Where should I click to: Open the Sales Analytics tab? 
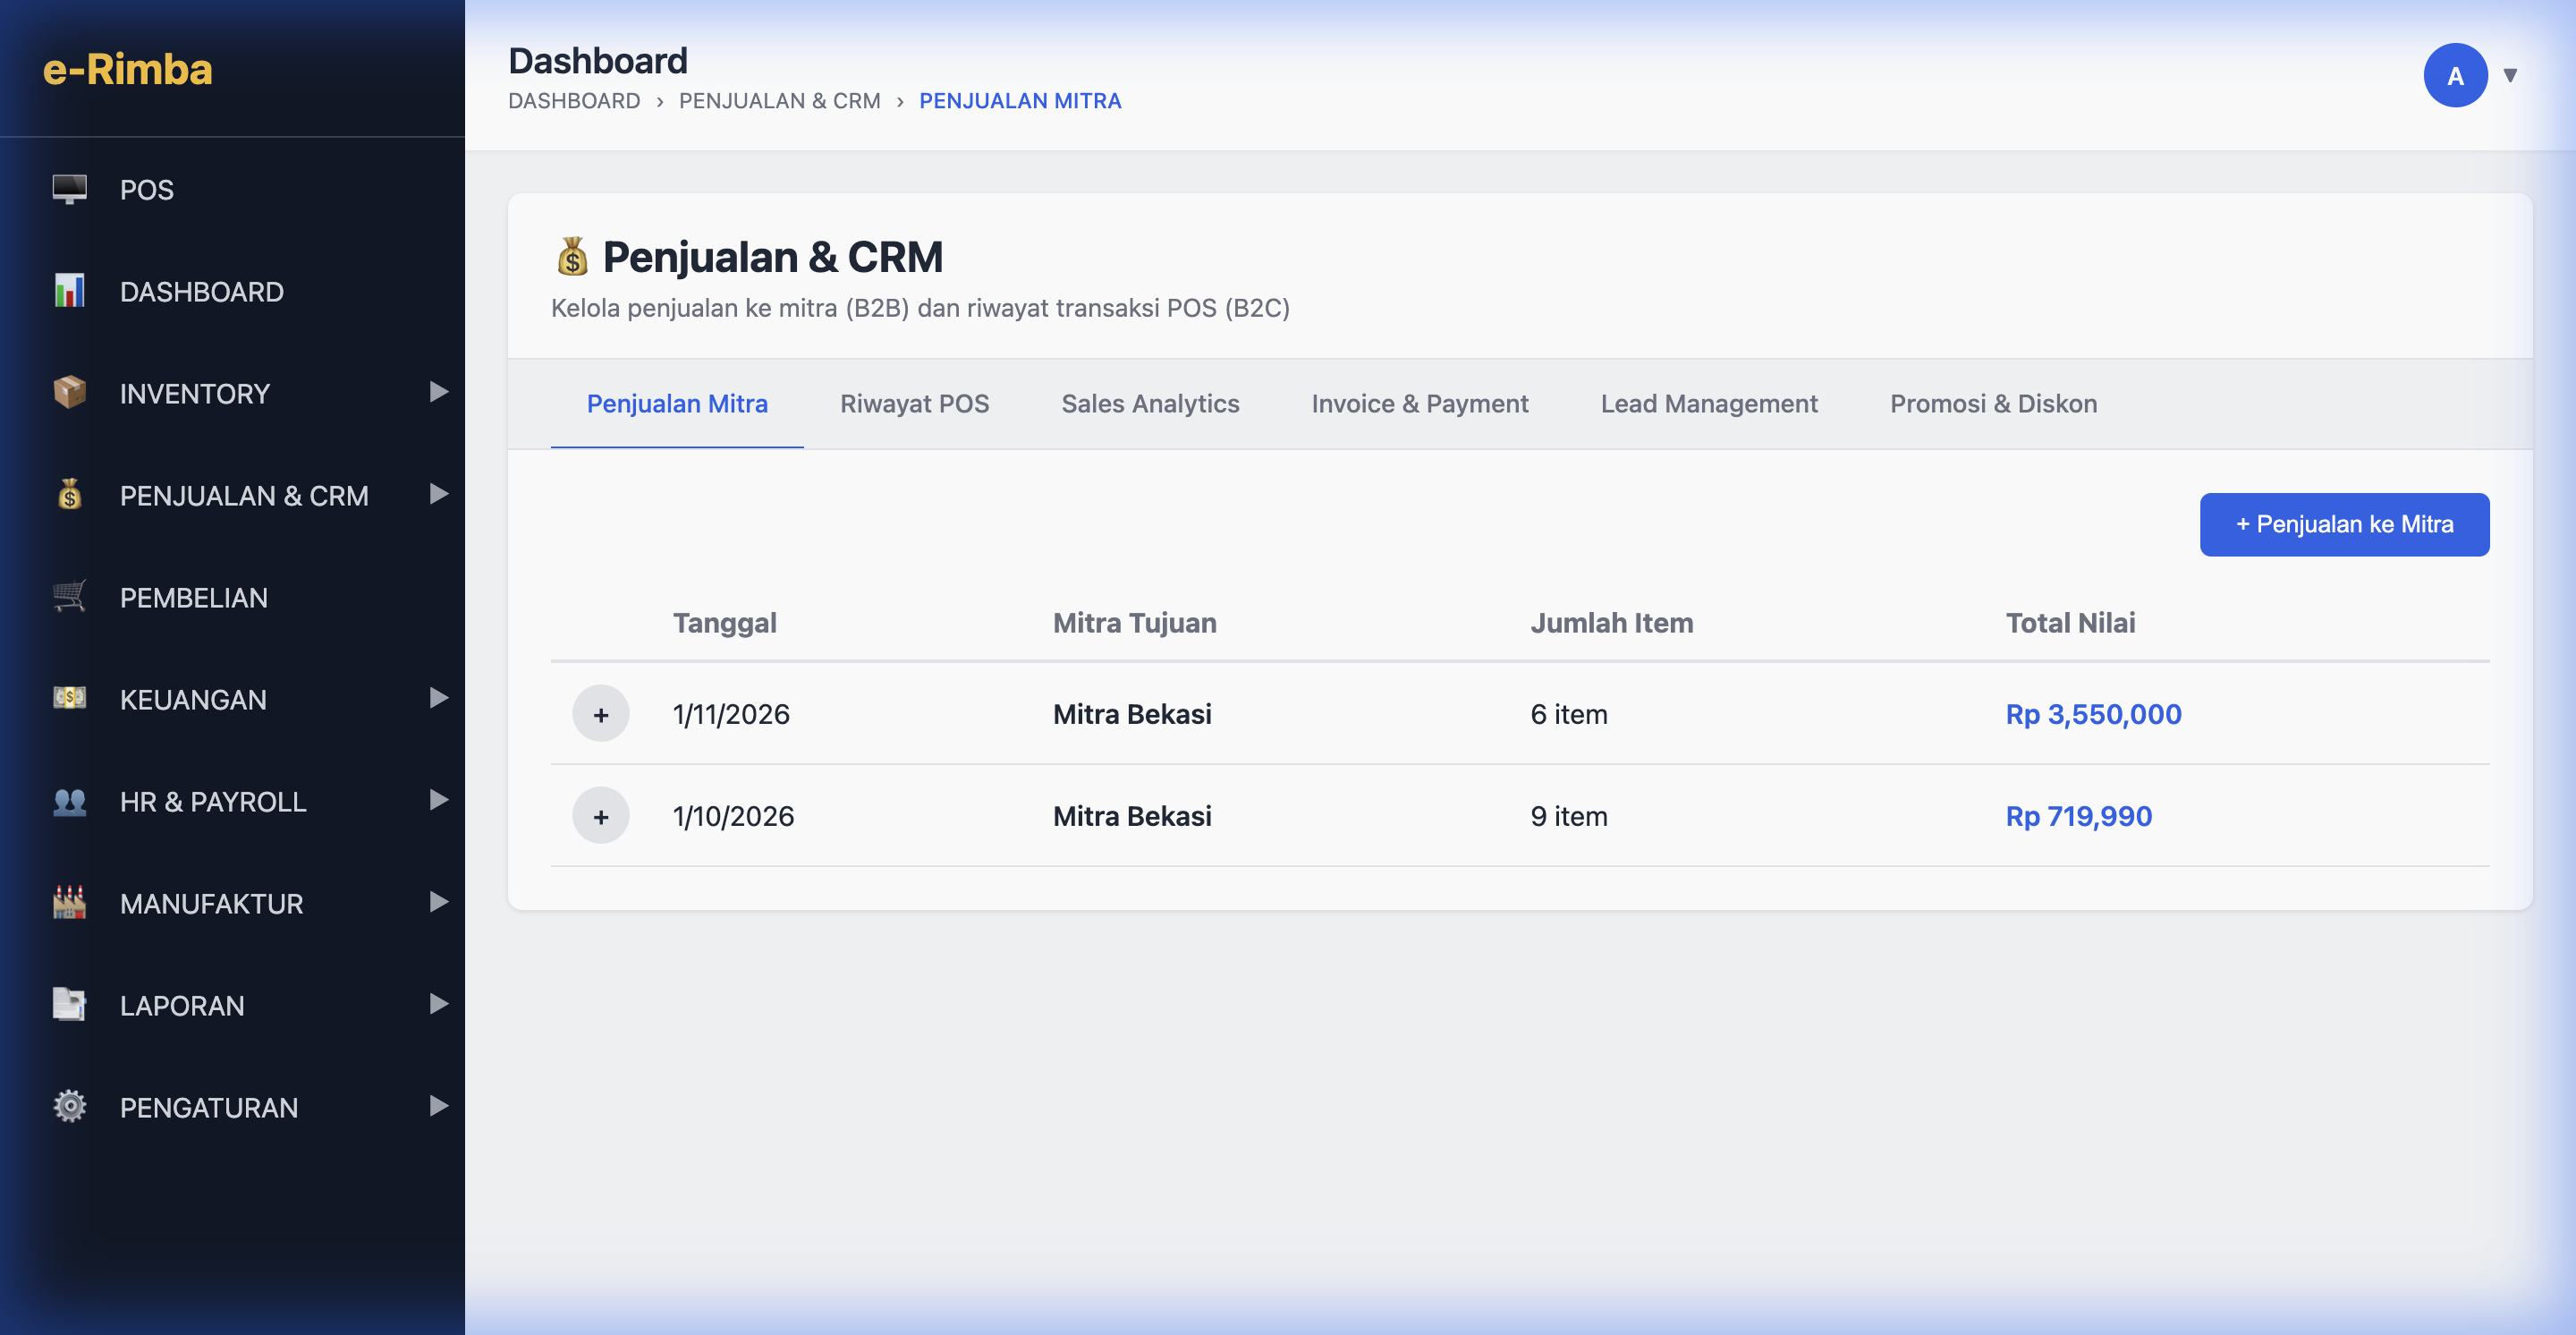point(1150,404)
